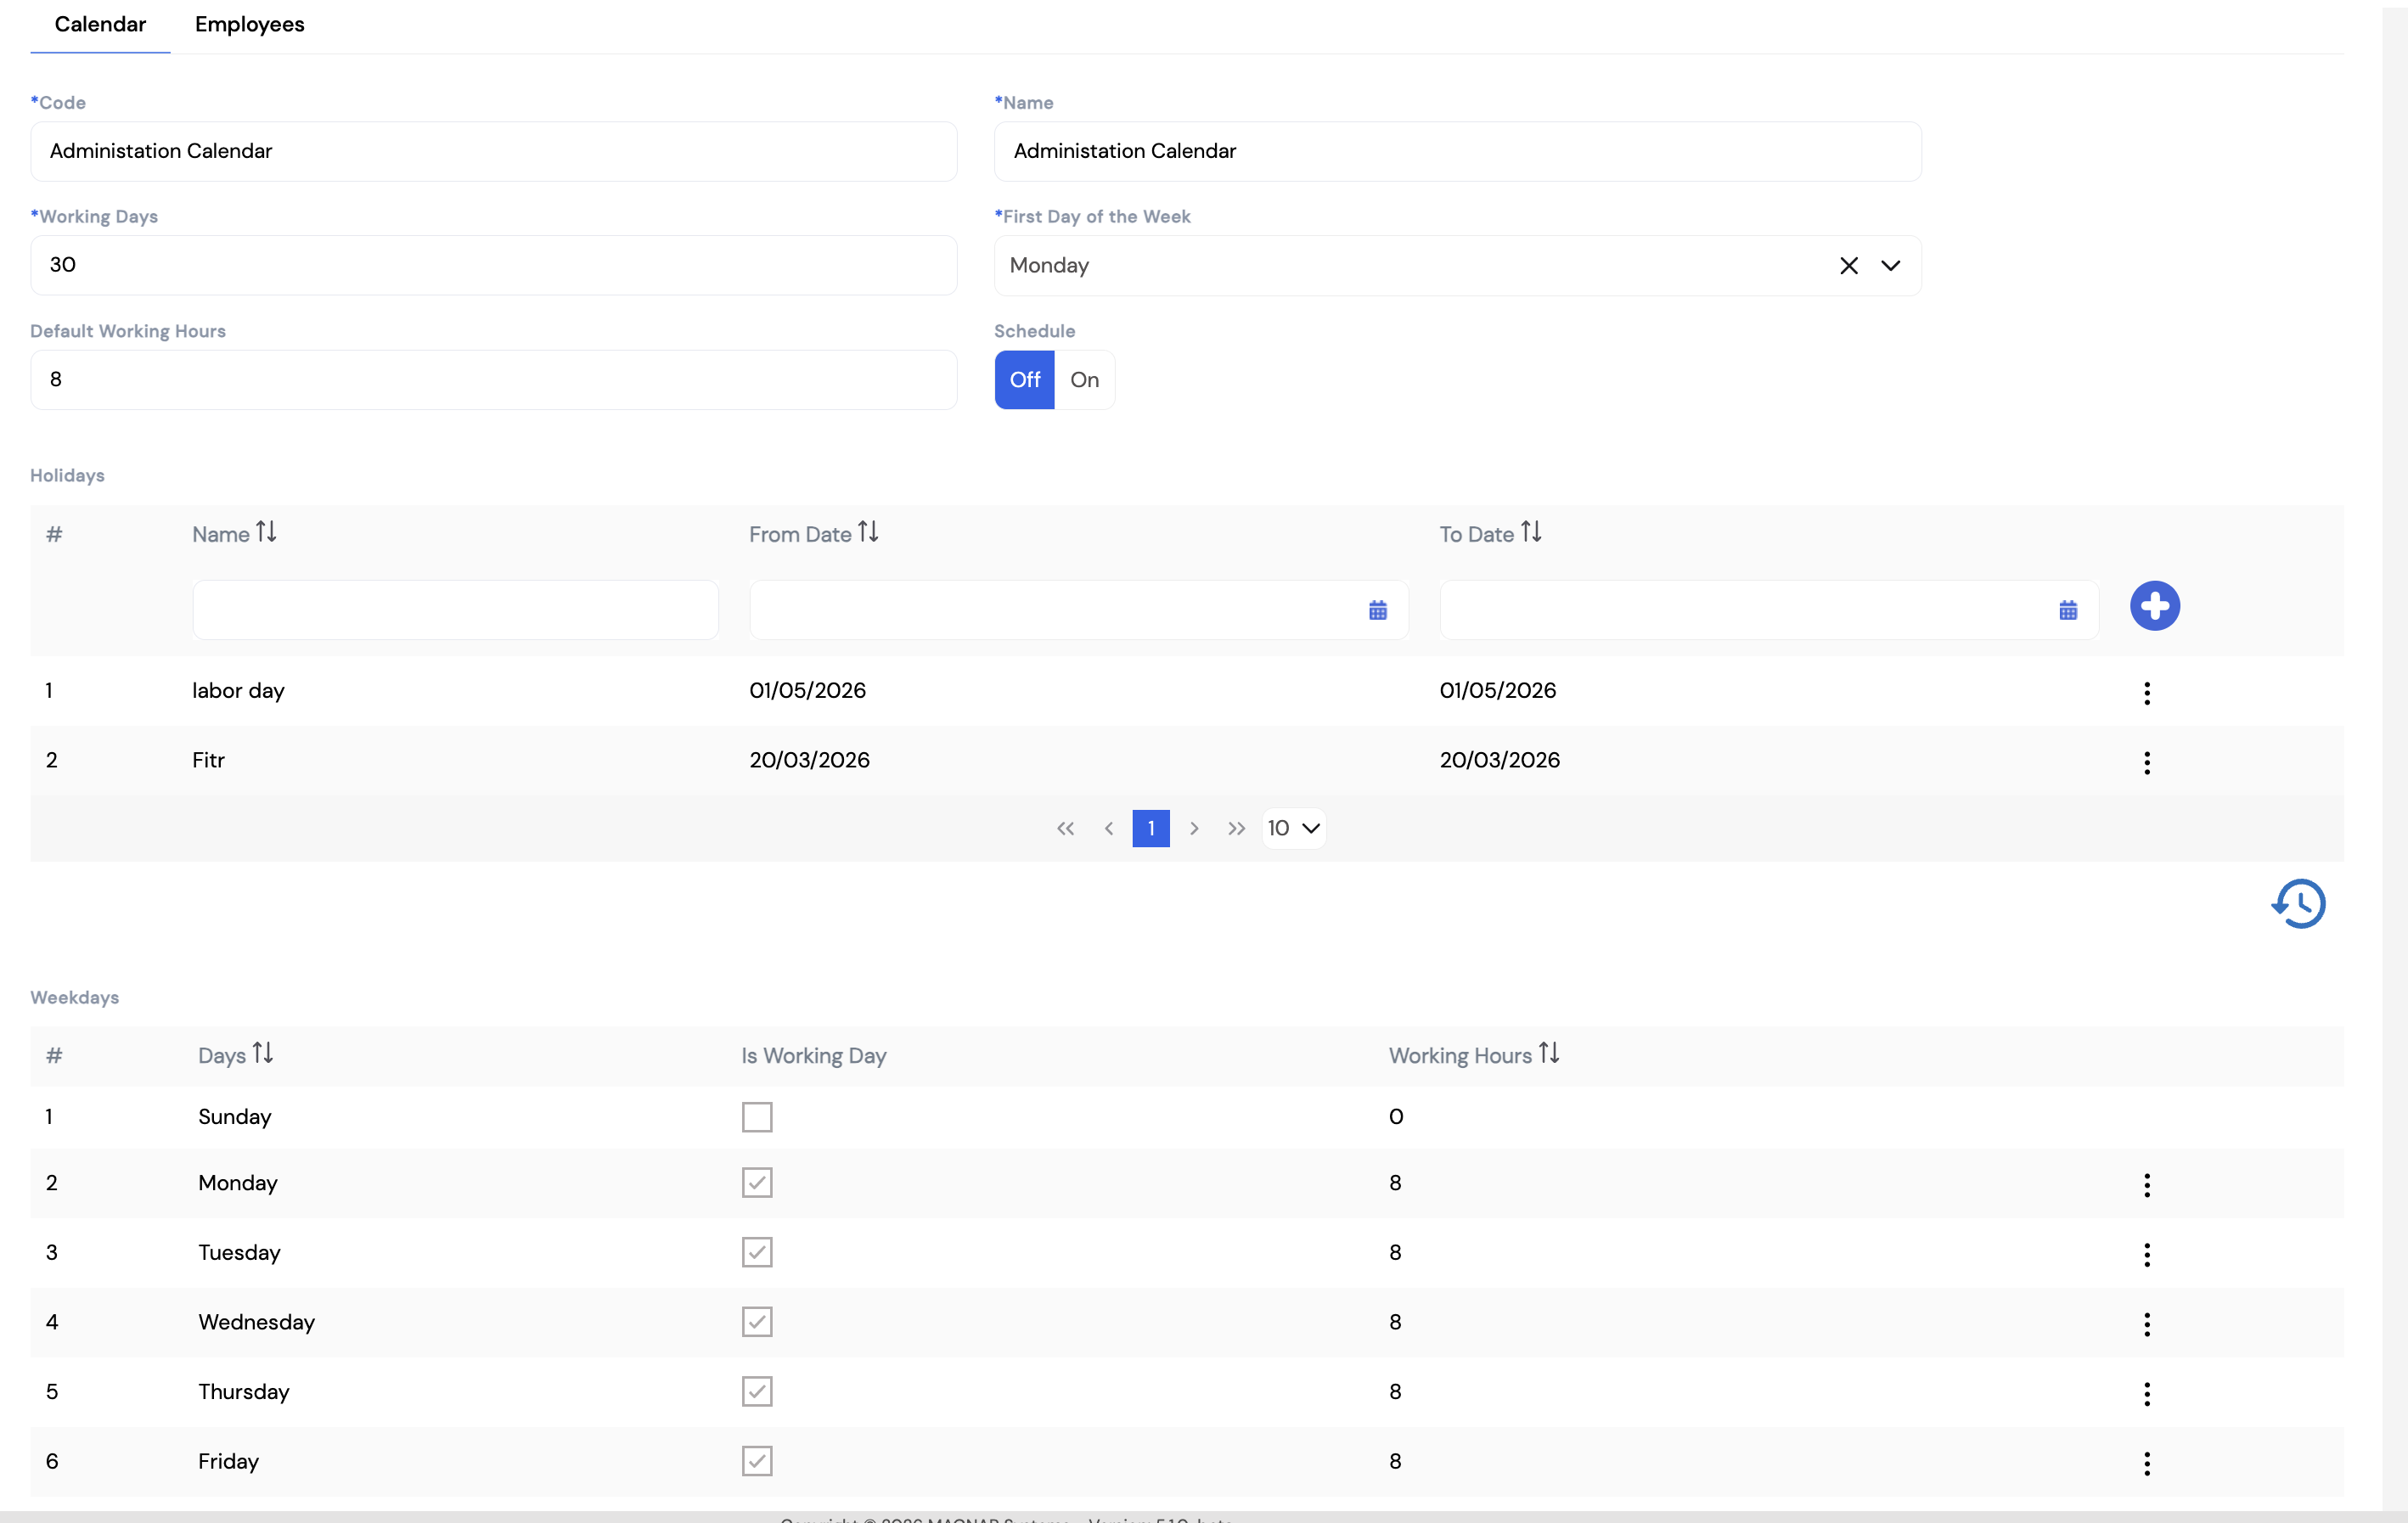Open the From Date calendar picker icon
The image size is (2408, 1523).
(x=1377, y=610)
